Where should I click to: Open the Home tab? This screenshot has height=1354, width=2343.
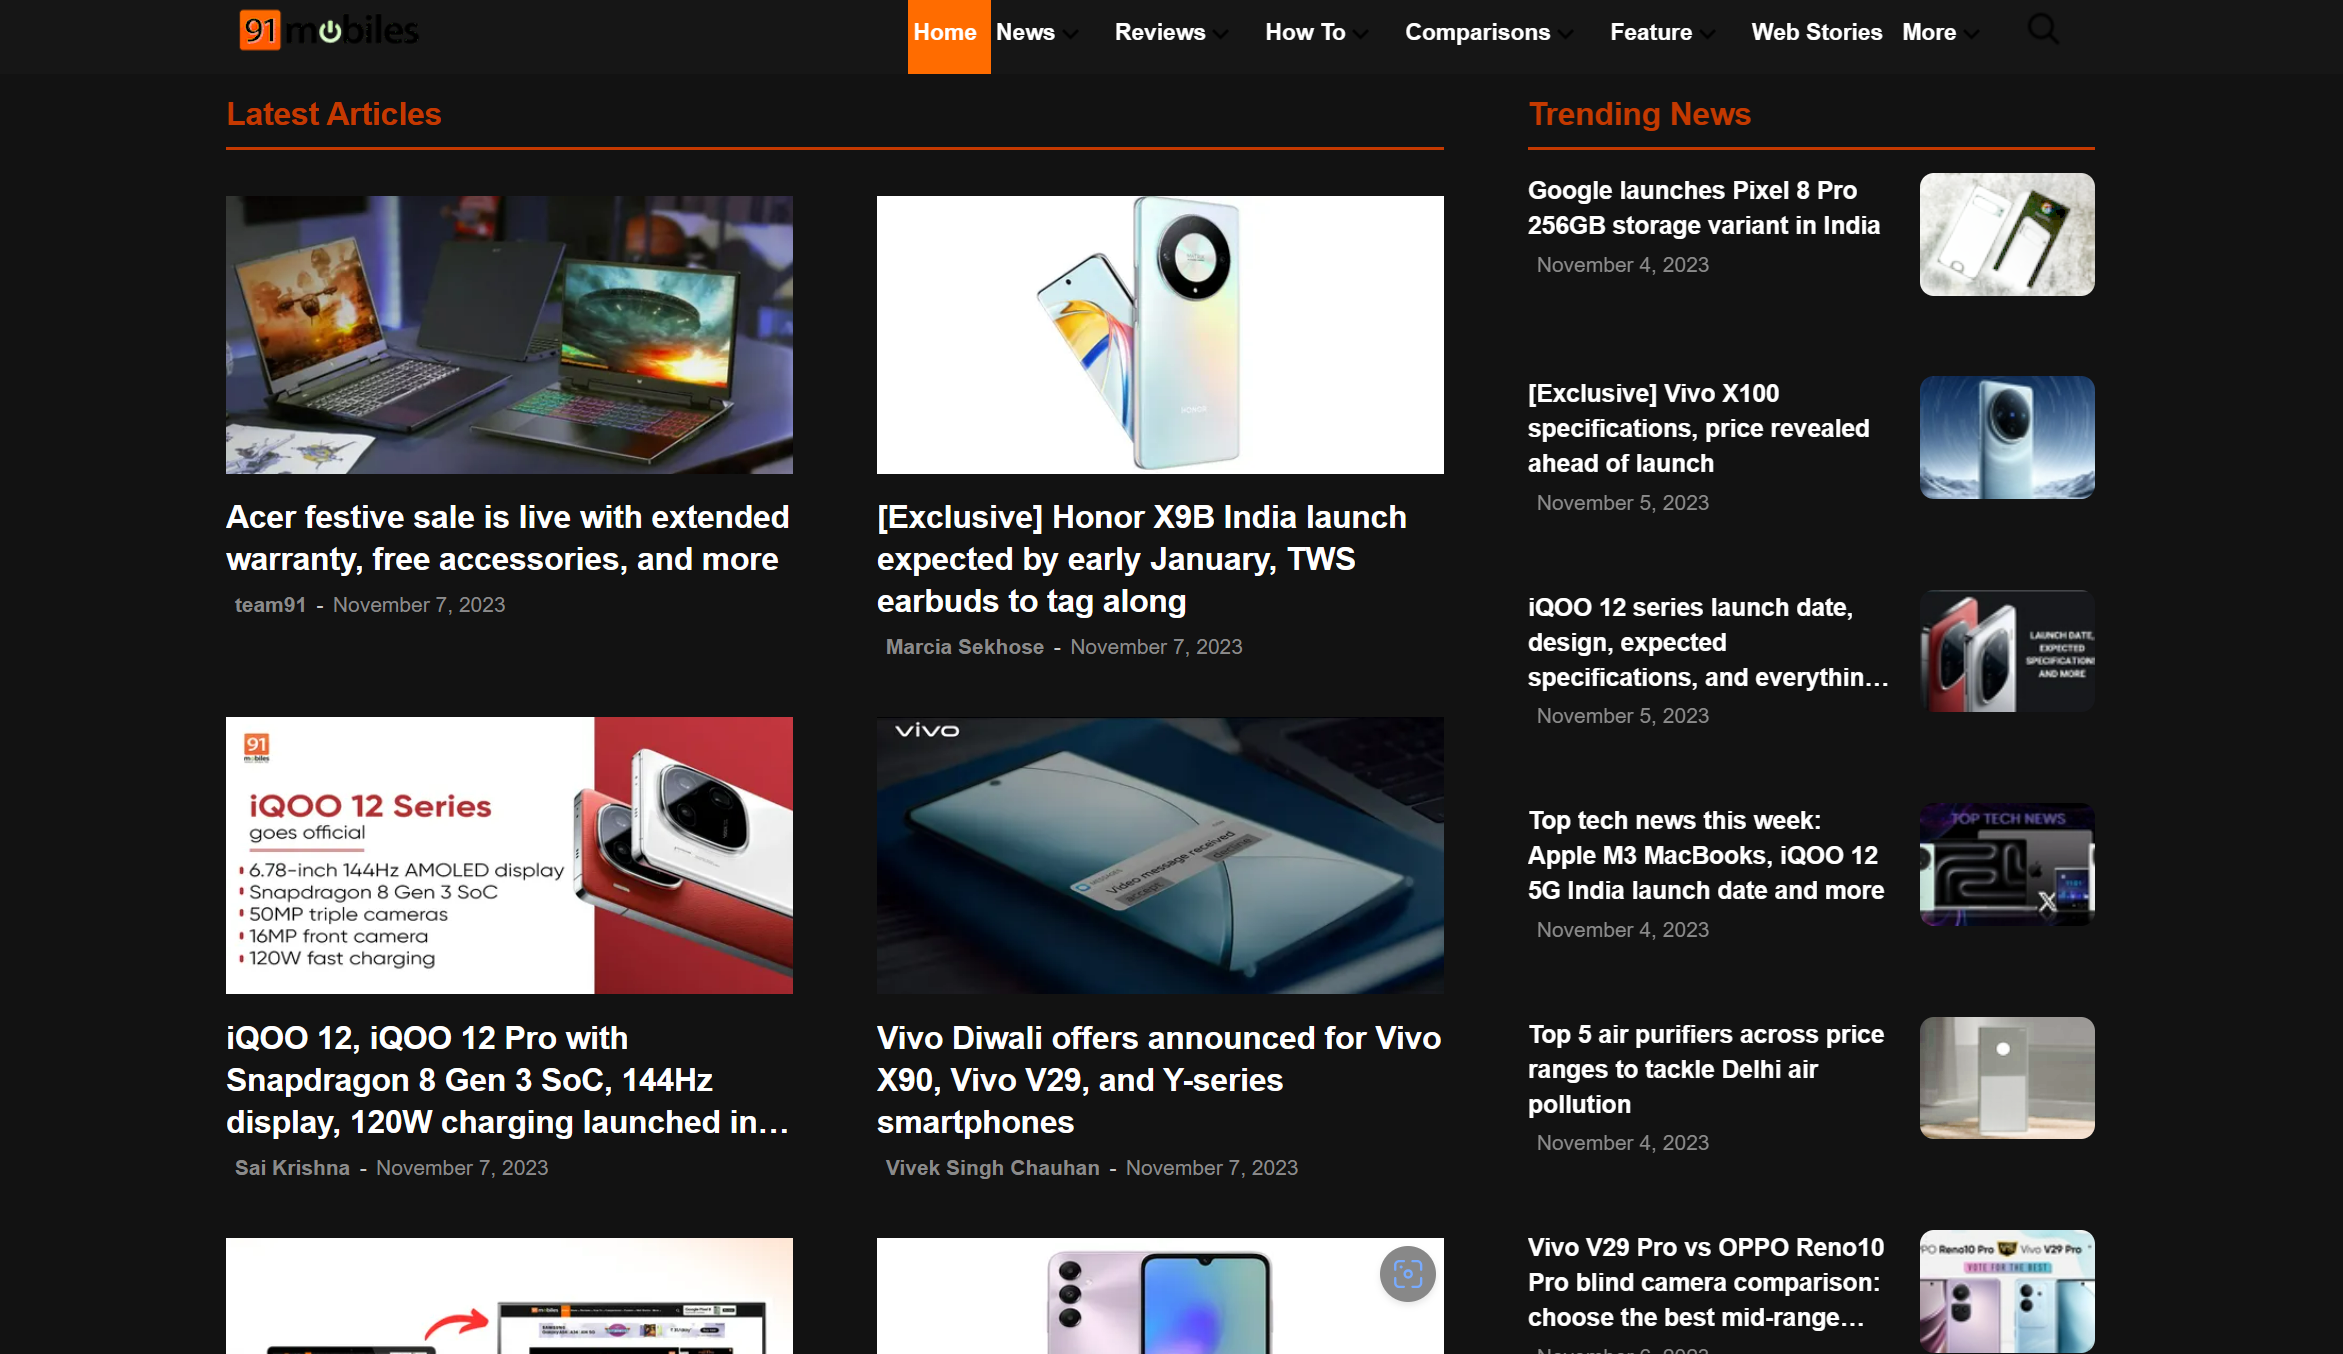(x=948, y=35)
